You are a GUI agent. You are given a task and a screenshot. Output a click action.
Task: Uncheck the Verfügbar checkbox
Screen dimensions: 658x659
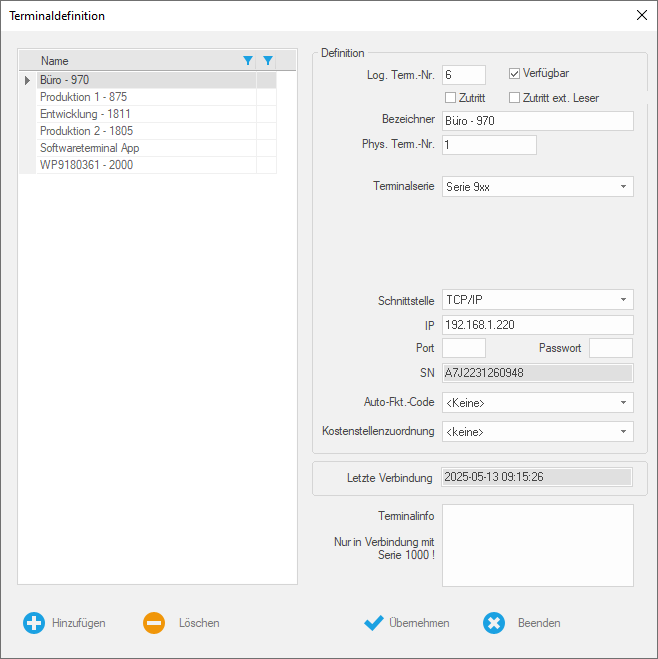coord(515,73)
